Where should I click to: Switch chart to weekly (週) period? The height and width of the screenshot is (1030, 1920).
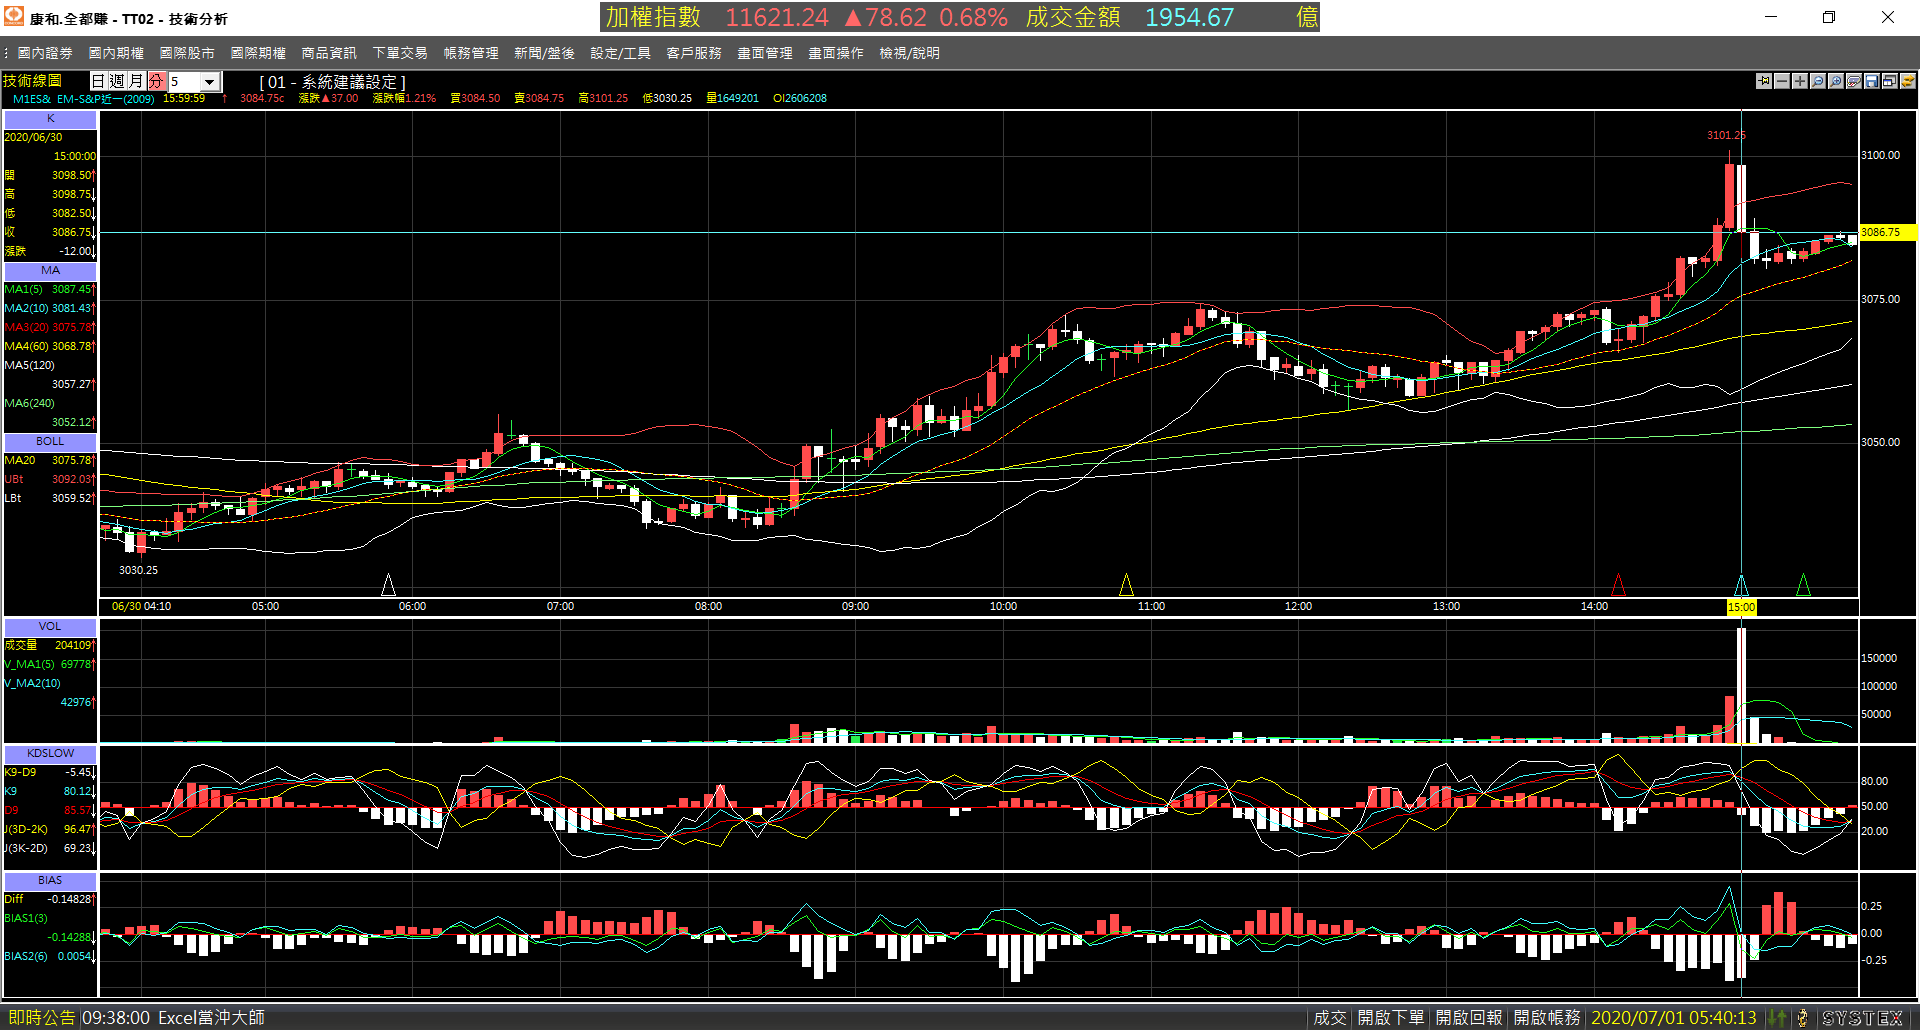[117, 81]
